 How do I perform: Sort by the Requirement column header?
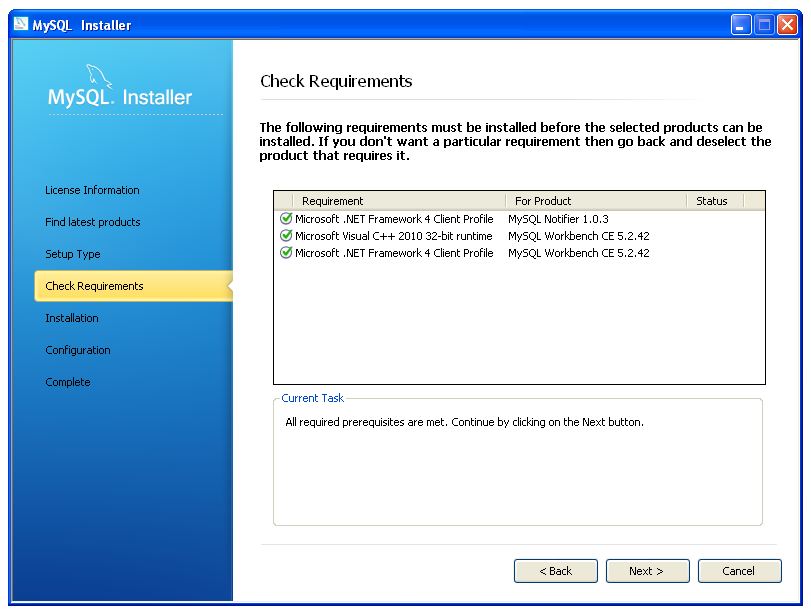(399, 201)
